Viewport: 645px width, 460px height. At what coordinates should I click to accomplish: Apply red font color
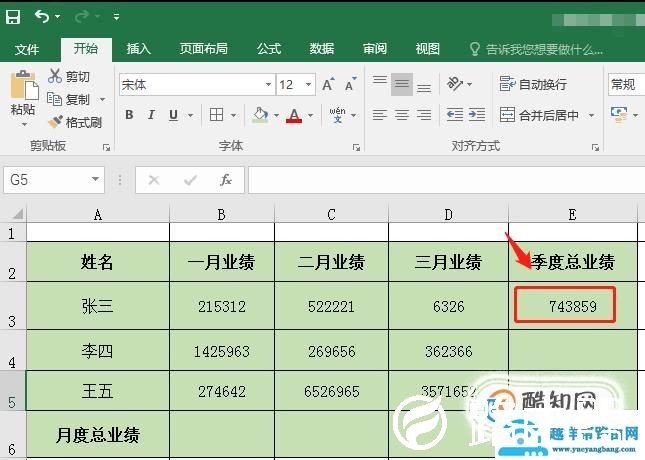(294, 115)
